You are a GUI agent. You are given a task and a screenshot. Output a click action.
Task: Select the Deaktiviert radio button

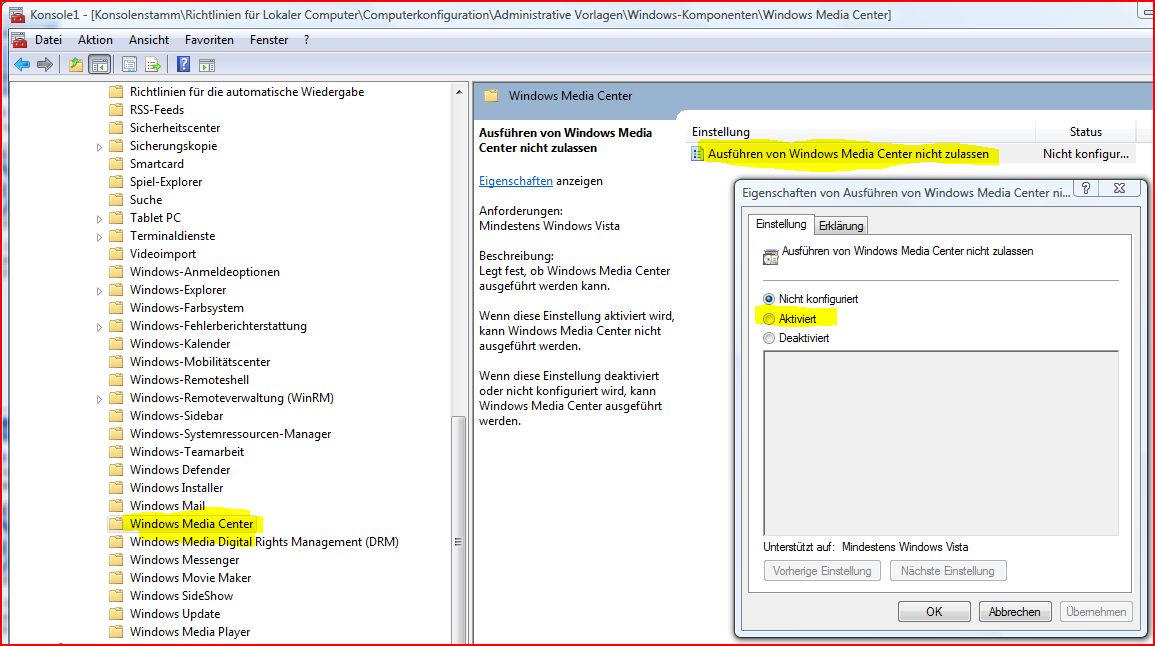click(769, 338)
